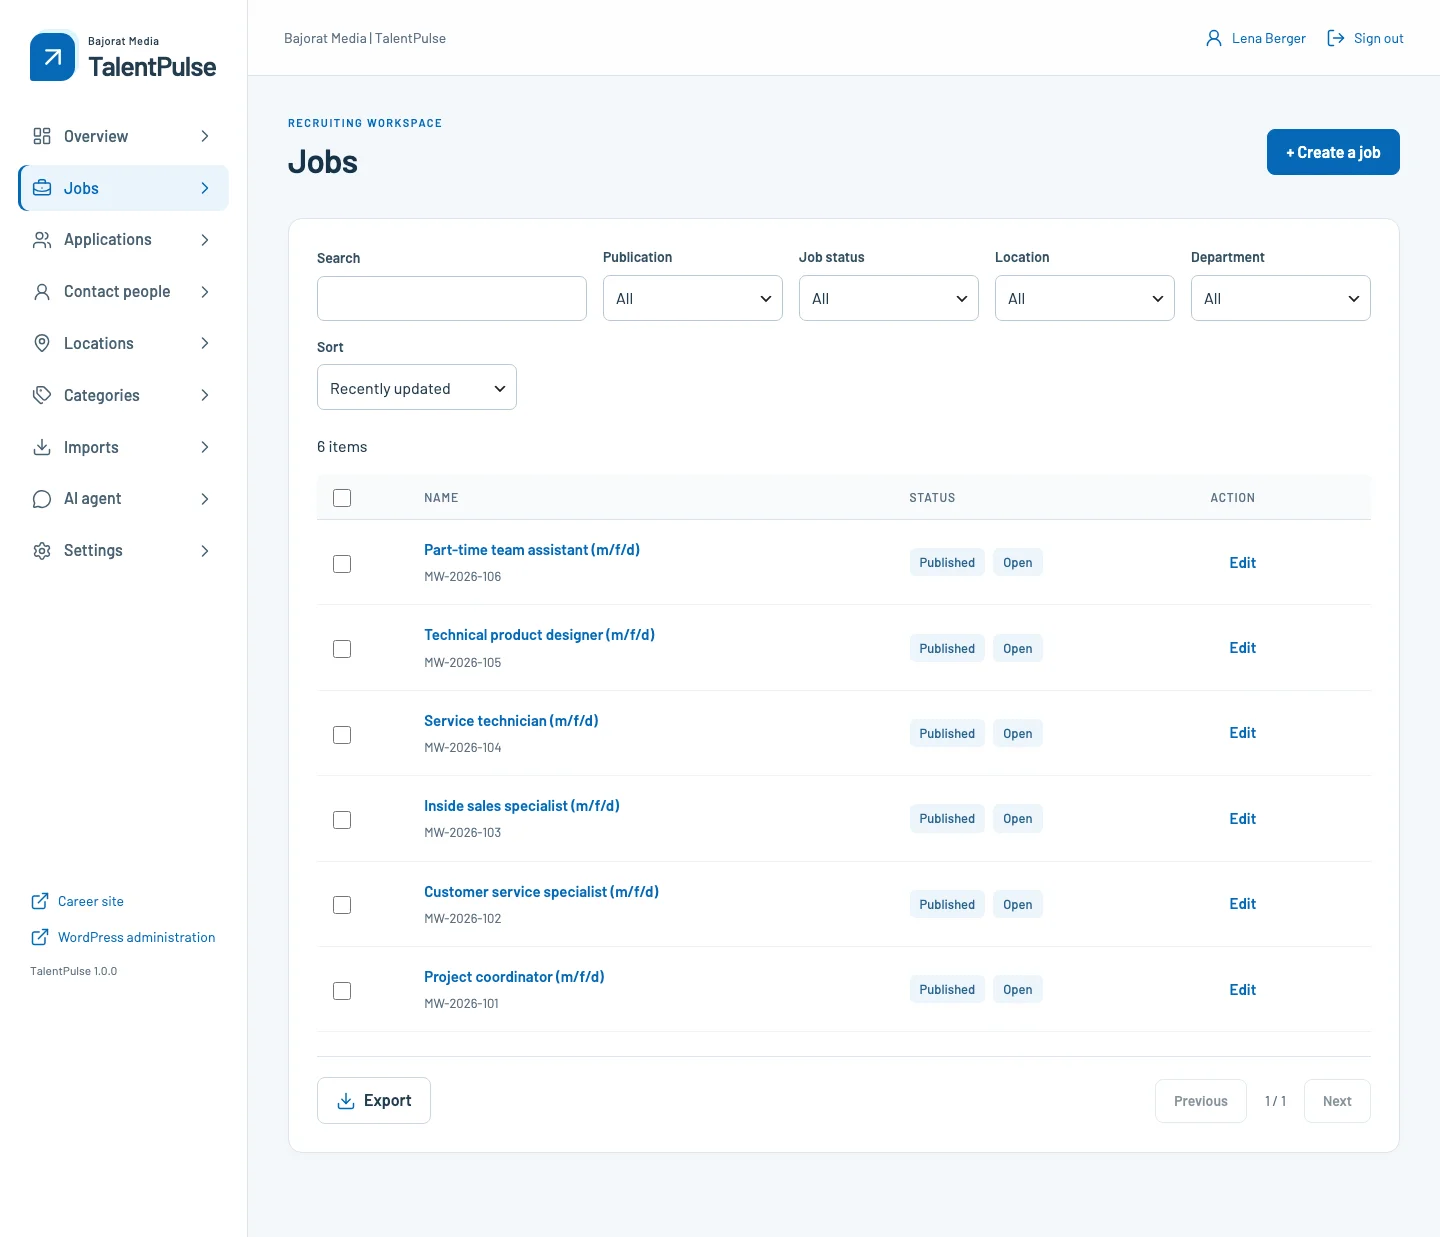Click the Locations pin icon
The width and height of the screenshot is (1440, 1237).
click(x=42, y=343)
